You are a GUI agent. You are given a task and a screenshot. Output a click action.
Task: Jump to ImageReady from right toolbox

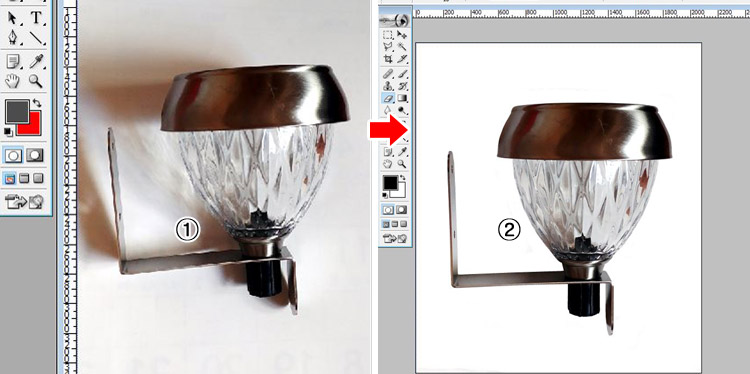[395, 238]
